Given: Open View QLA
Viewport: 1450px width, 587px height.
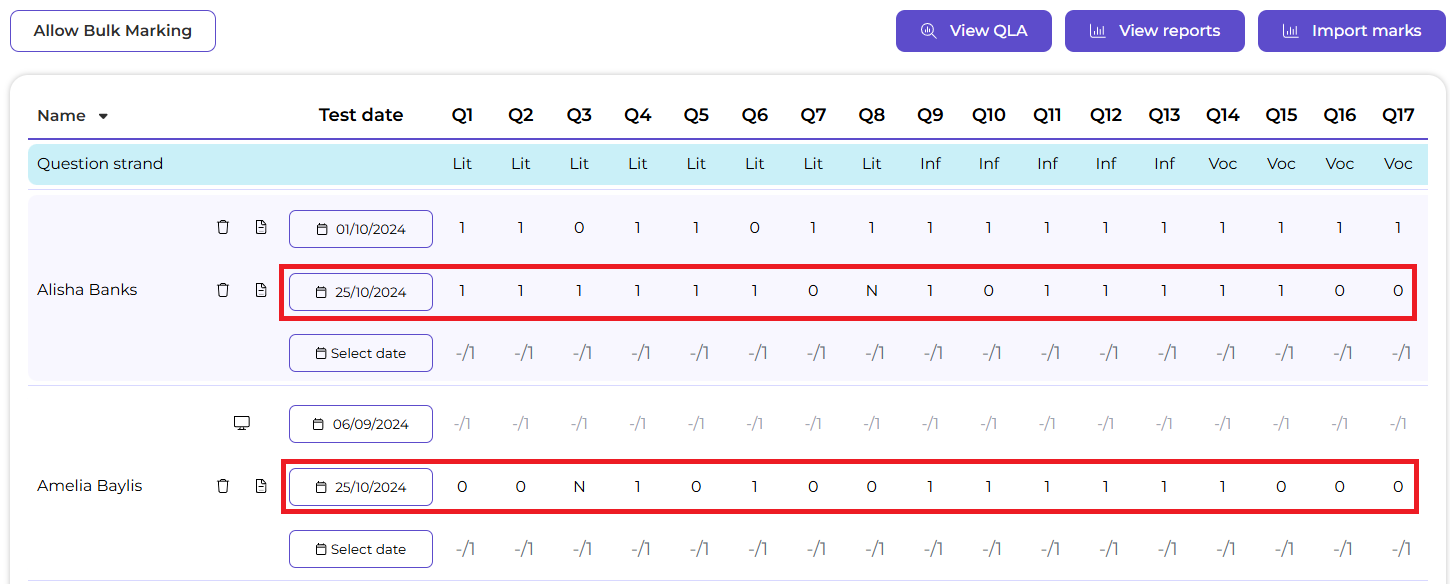Looking at the screenshot, I should (974, 31).
